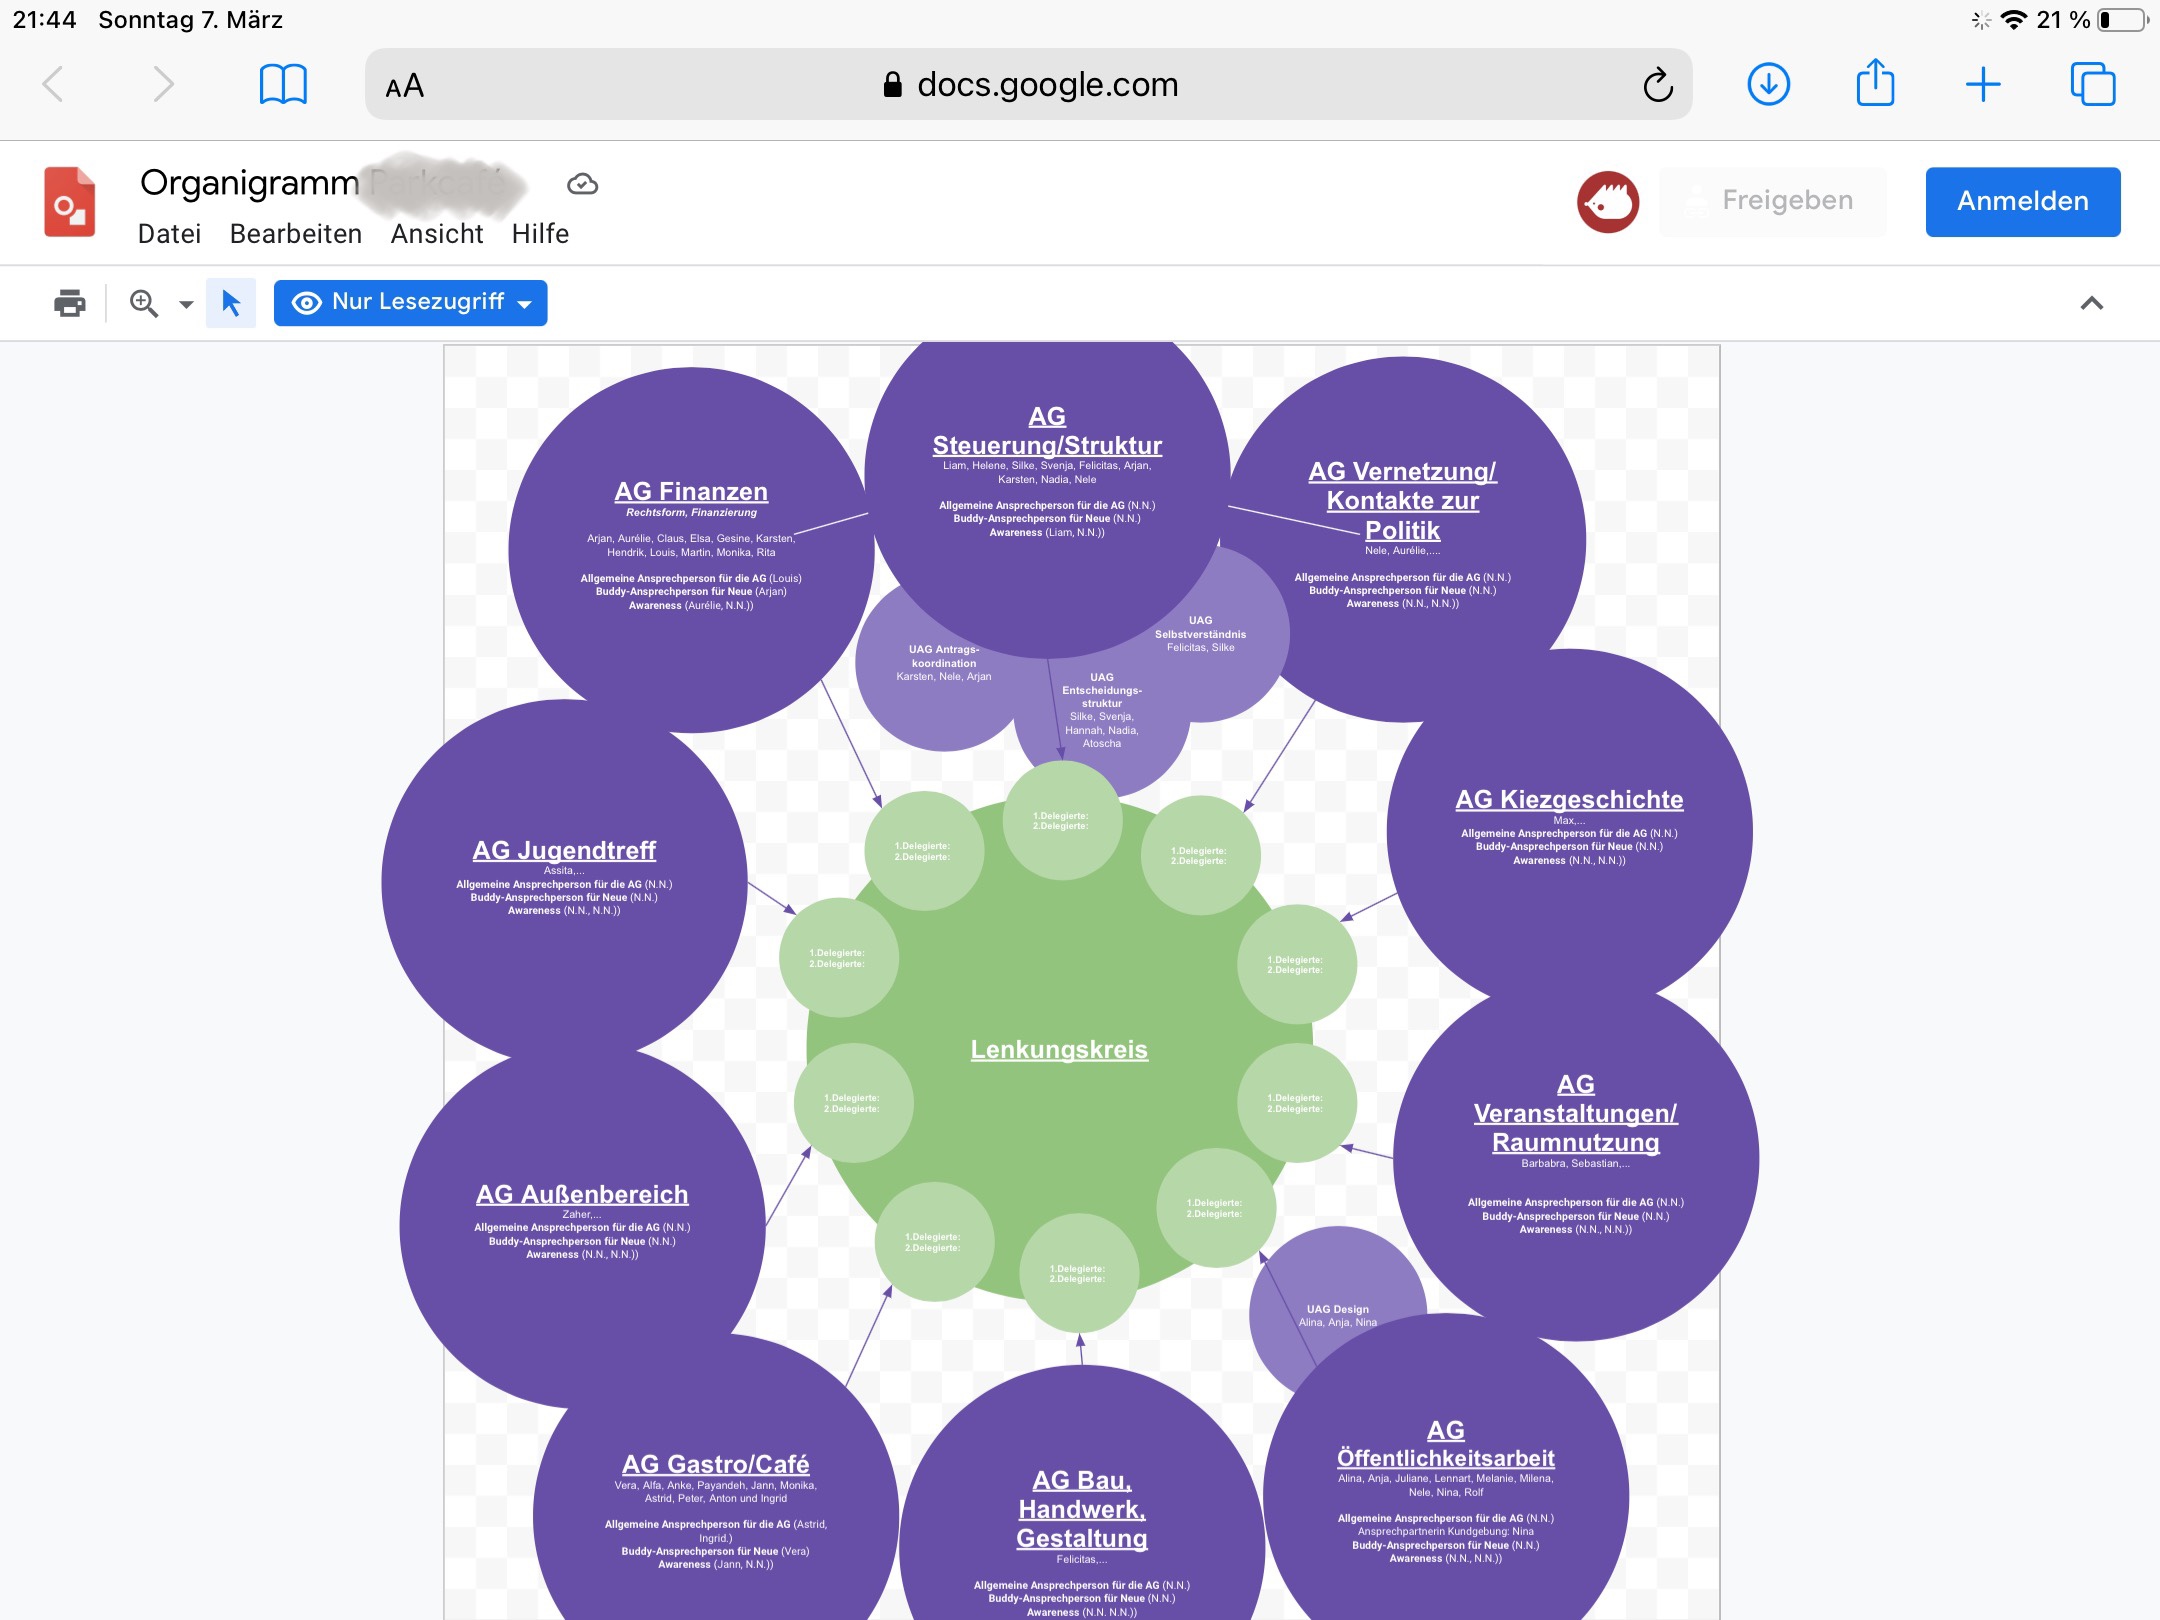Open the Safari share sheet icon
Image resolution: width=2160 pixels, height=1620 pixels.
1875,83
